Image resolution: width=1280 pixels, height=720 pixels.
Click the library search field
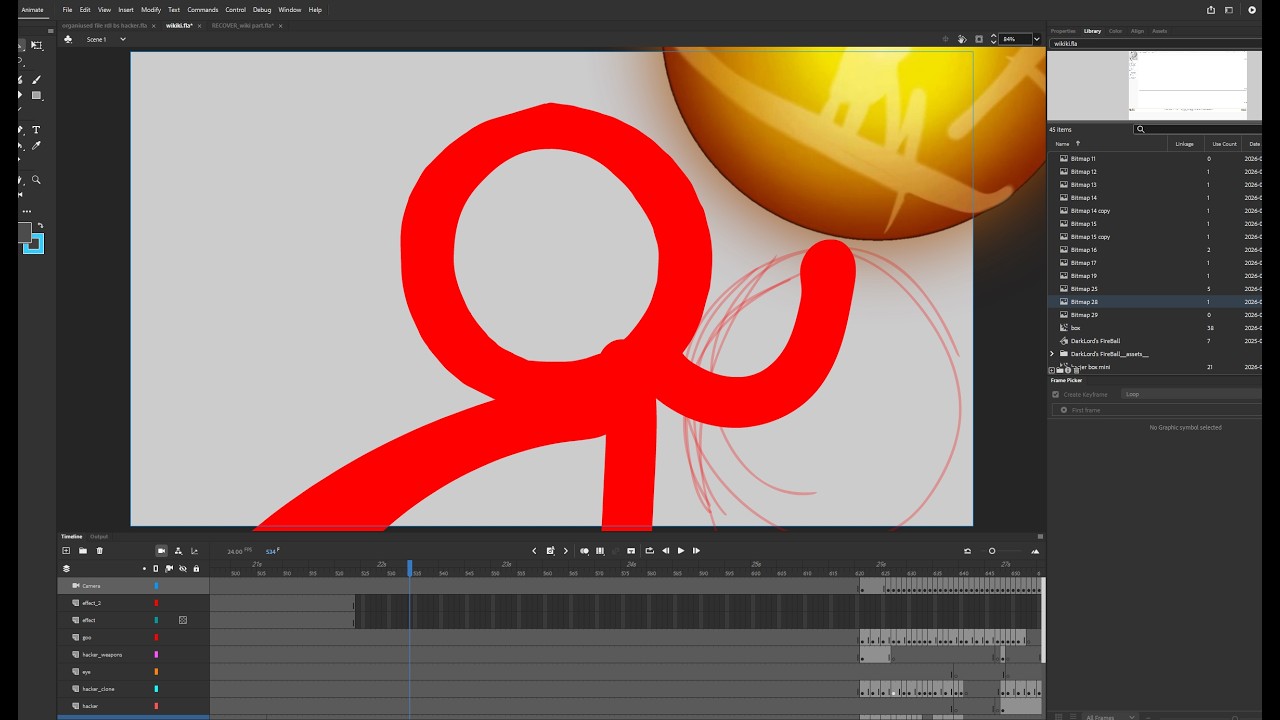1200,129
